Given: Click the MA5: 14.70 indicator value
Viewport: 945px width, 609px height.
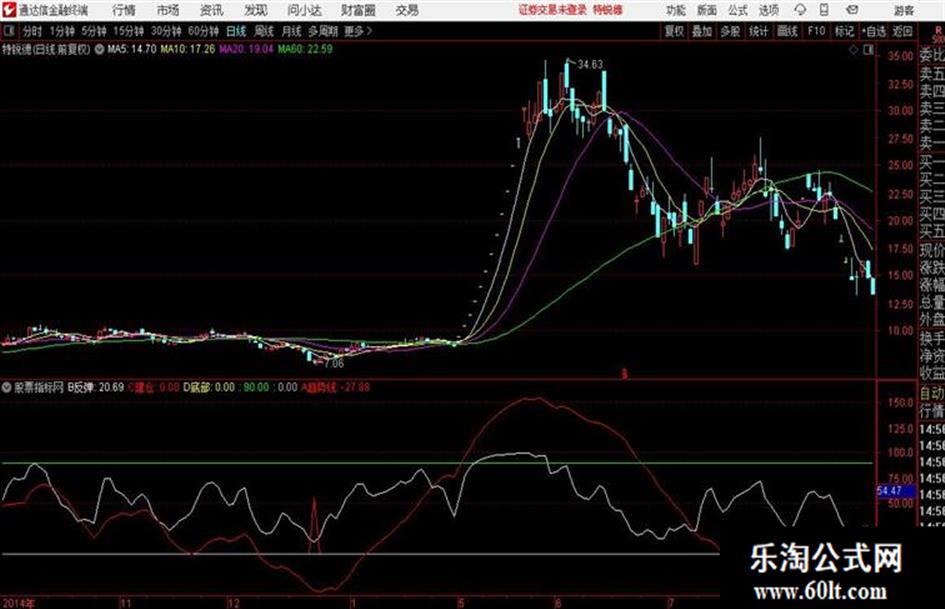Looking at the screenshot, I should tap(132, 49).
